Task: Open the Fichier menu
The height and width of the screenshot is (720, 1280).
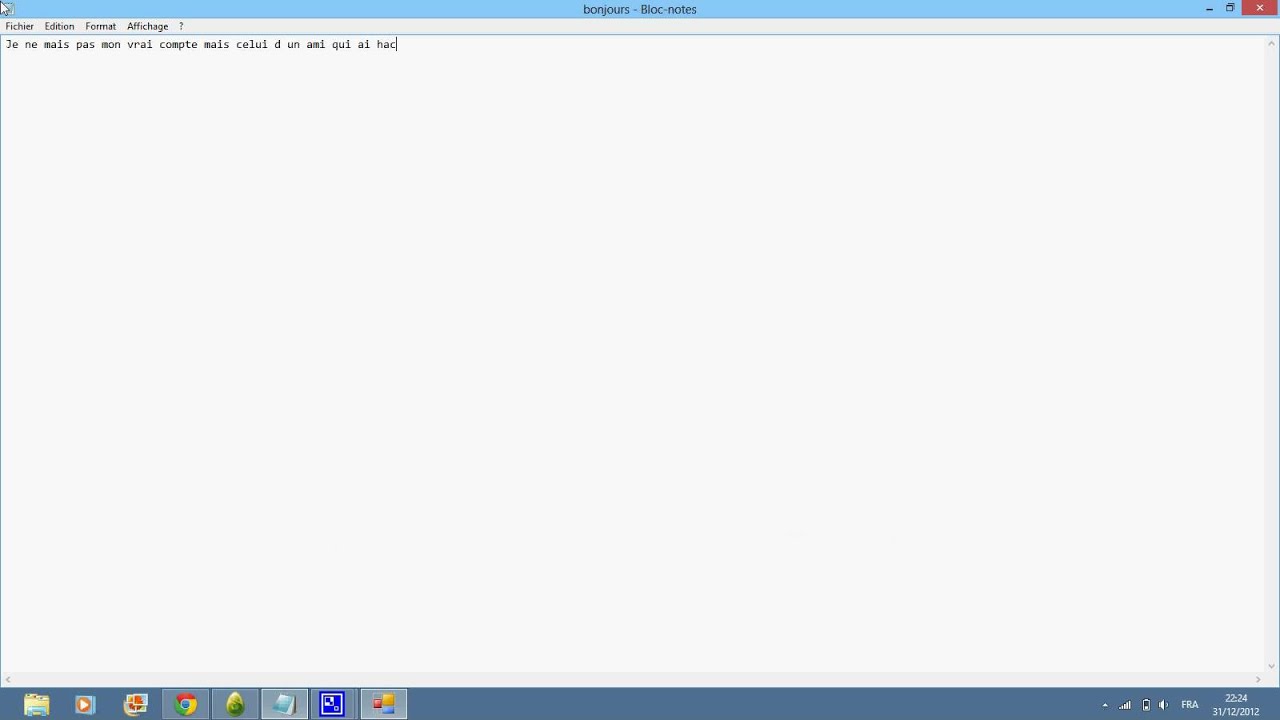Action: (19, 26)
